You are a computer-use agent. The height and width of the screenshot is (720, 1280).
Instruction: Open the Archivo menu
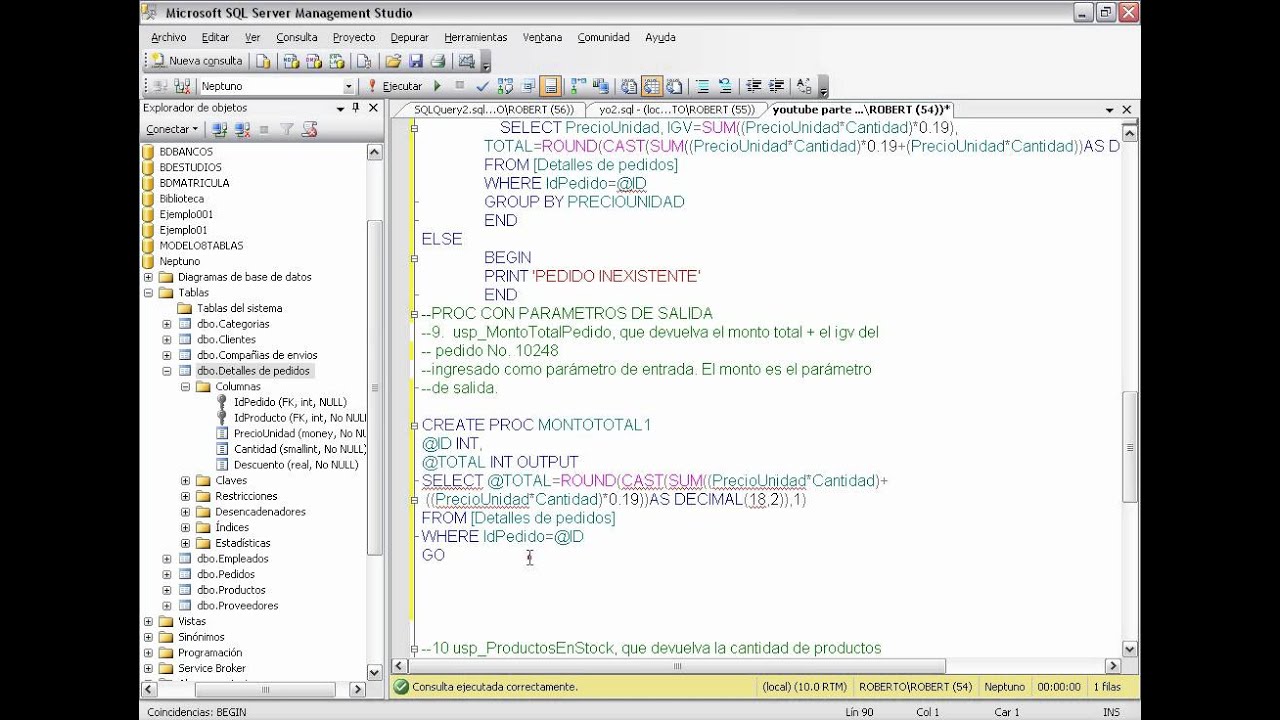pos(168,37)
